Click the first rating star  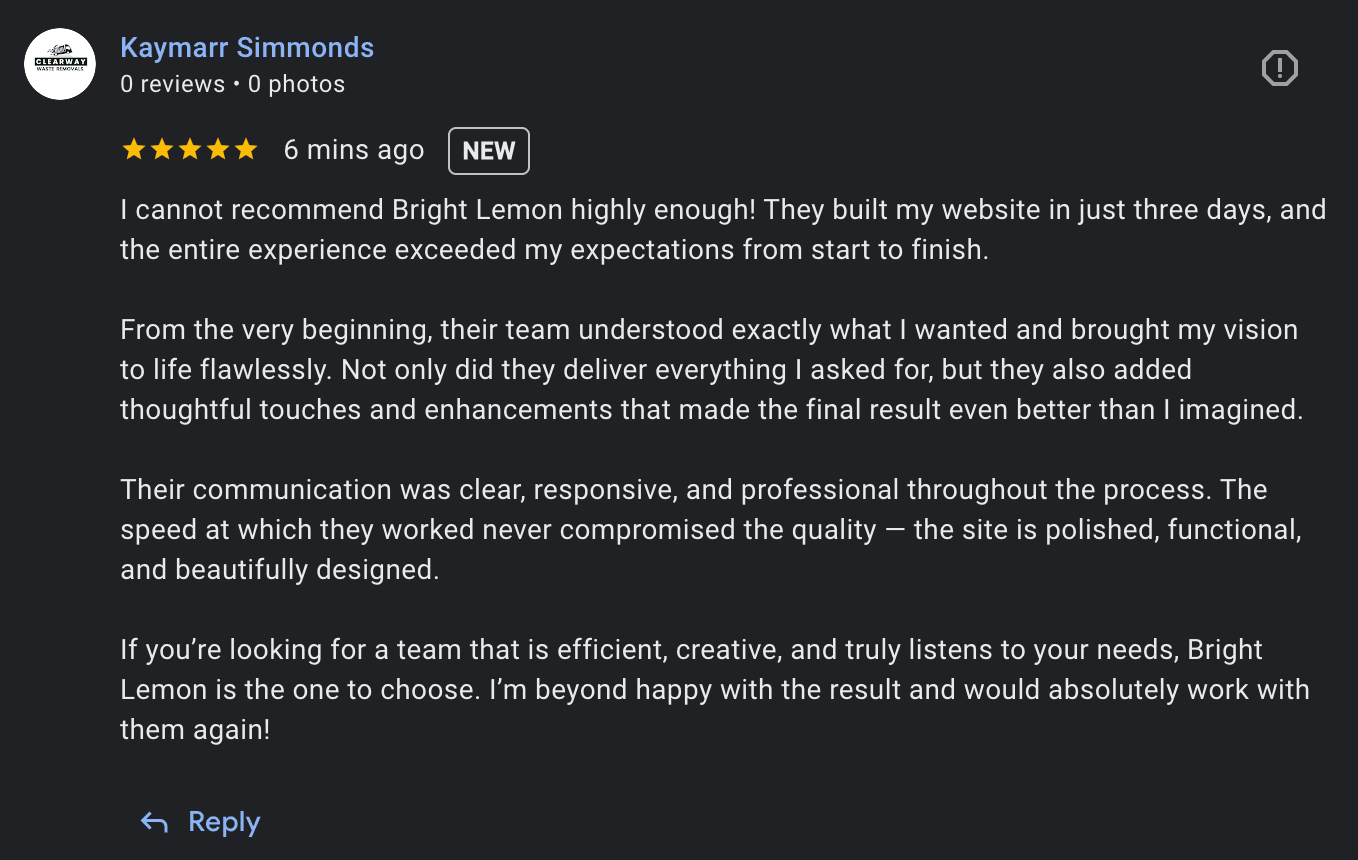point(133,150)
